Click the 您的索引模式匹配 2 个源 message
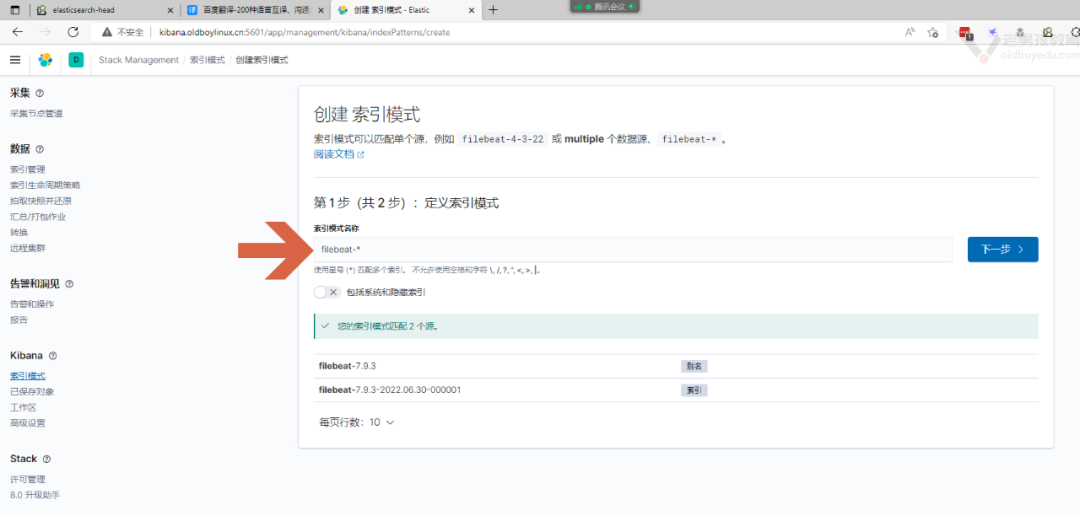Image resolution: width=1080 pixels, height=516 pixels. [388, 327]
